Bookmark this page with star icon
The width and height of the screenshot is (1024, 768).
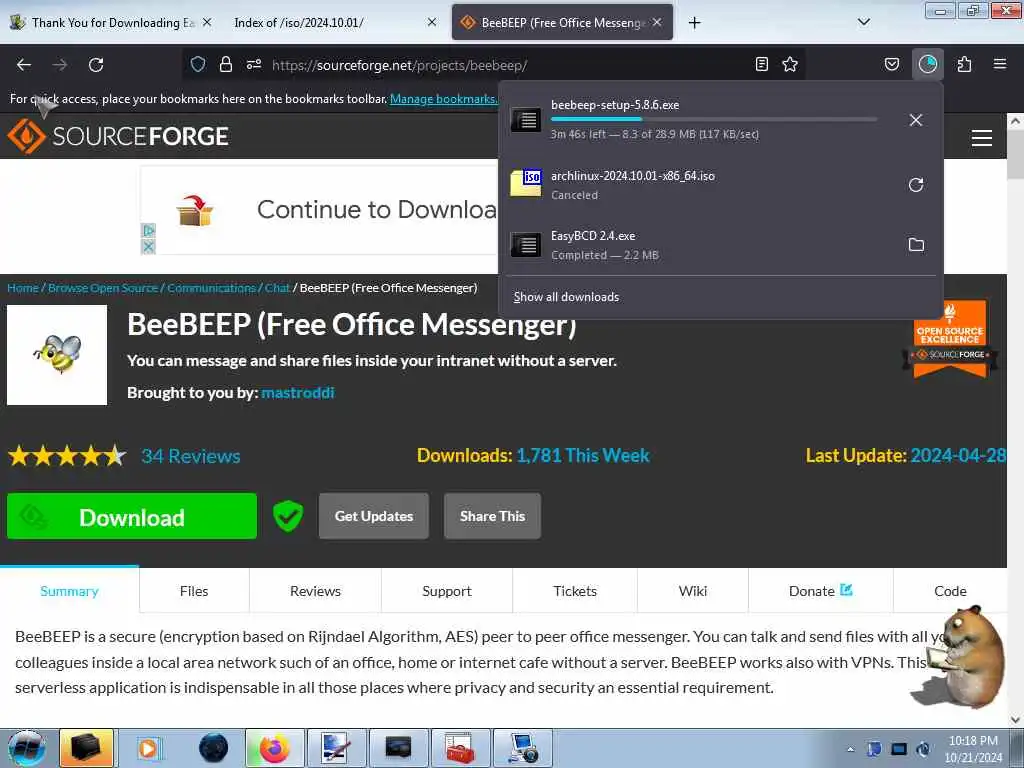790,64
